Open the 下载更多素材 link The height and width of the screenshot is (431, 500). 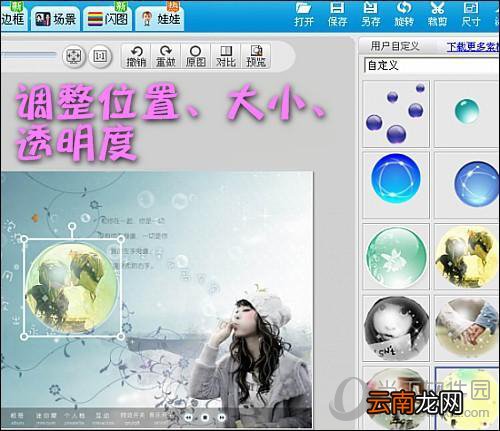coord(473,47)
